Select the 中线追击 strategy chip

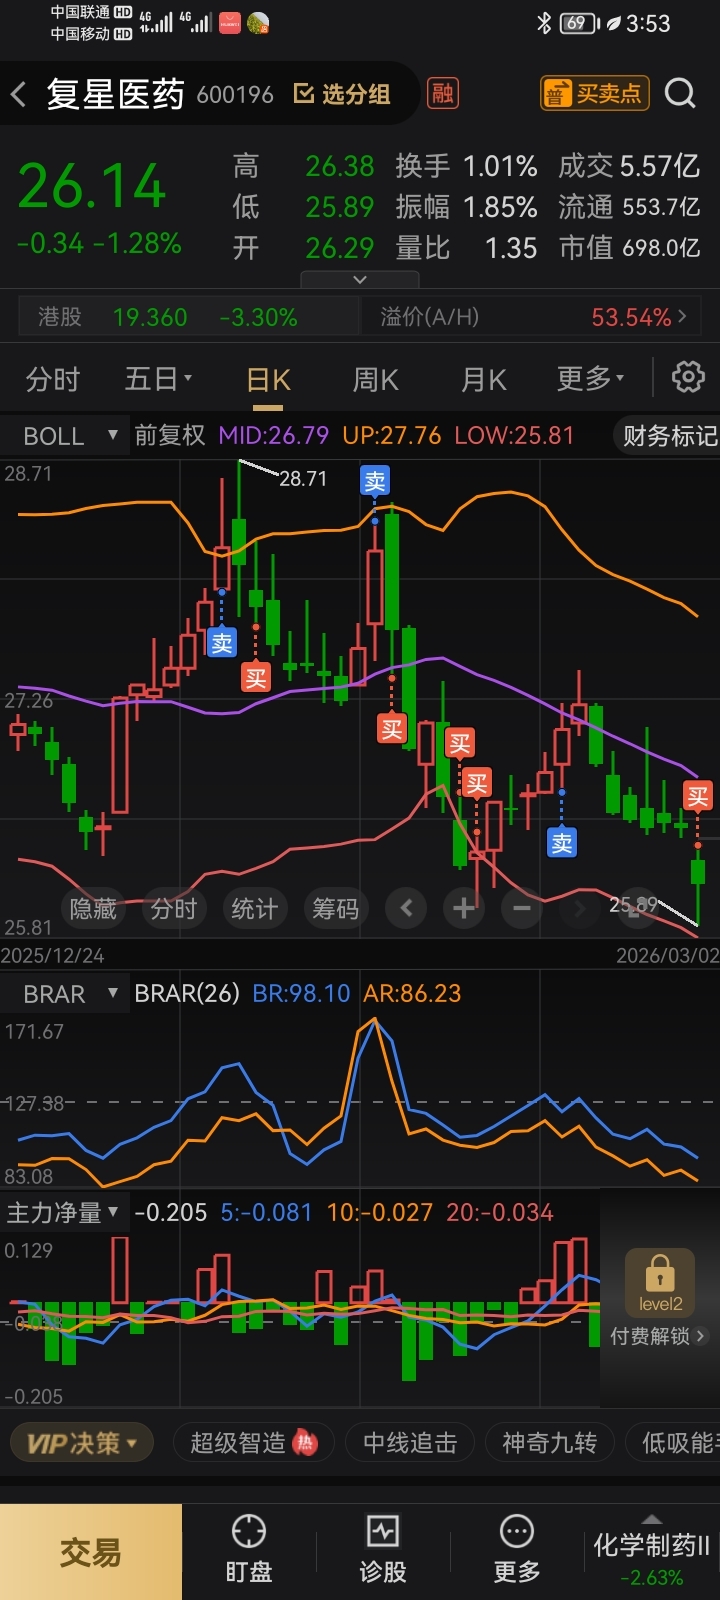(x=410, y=1443)
